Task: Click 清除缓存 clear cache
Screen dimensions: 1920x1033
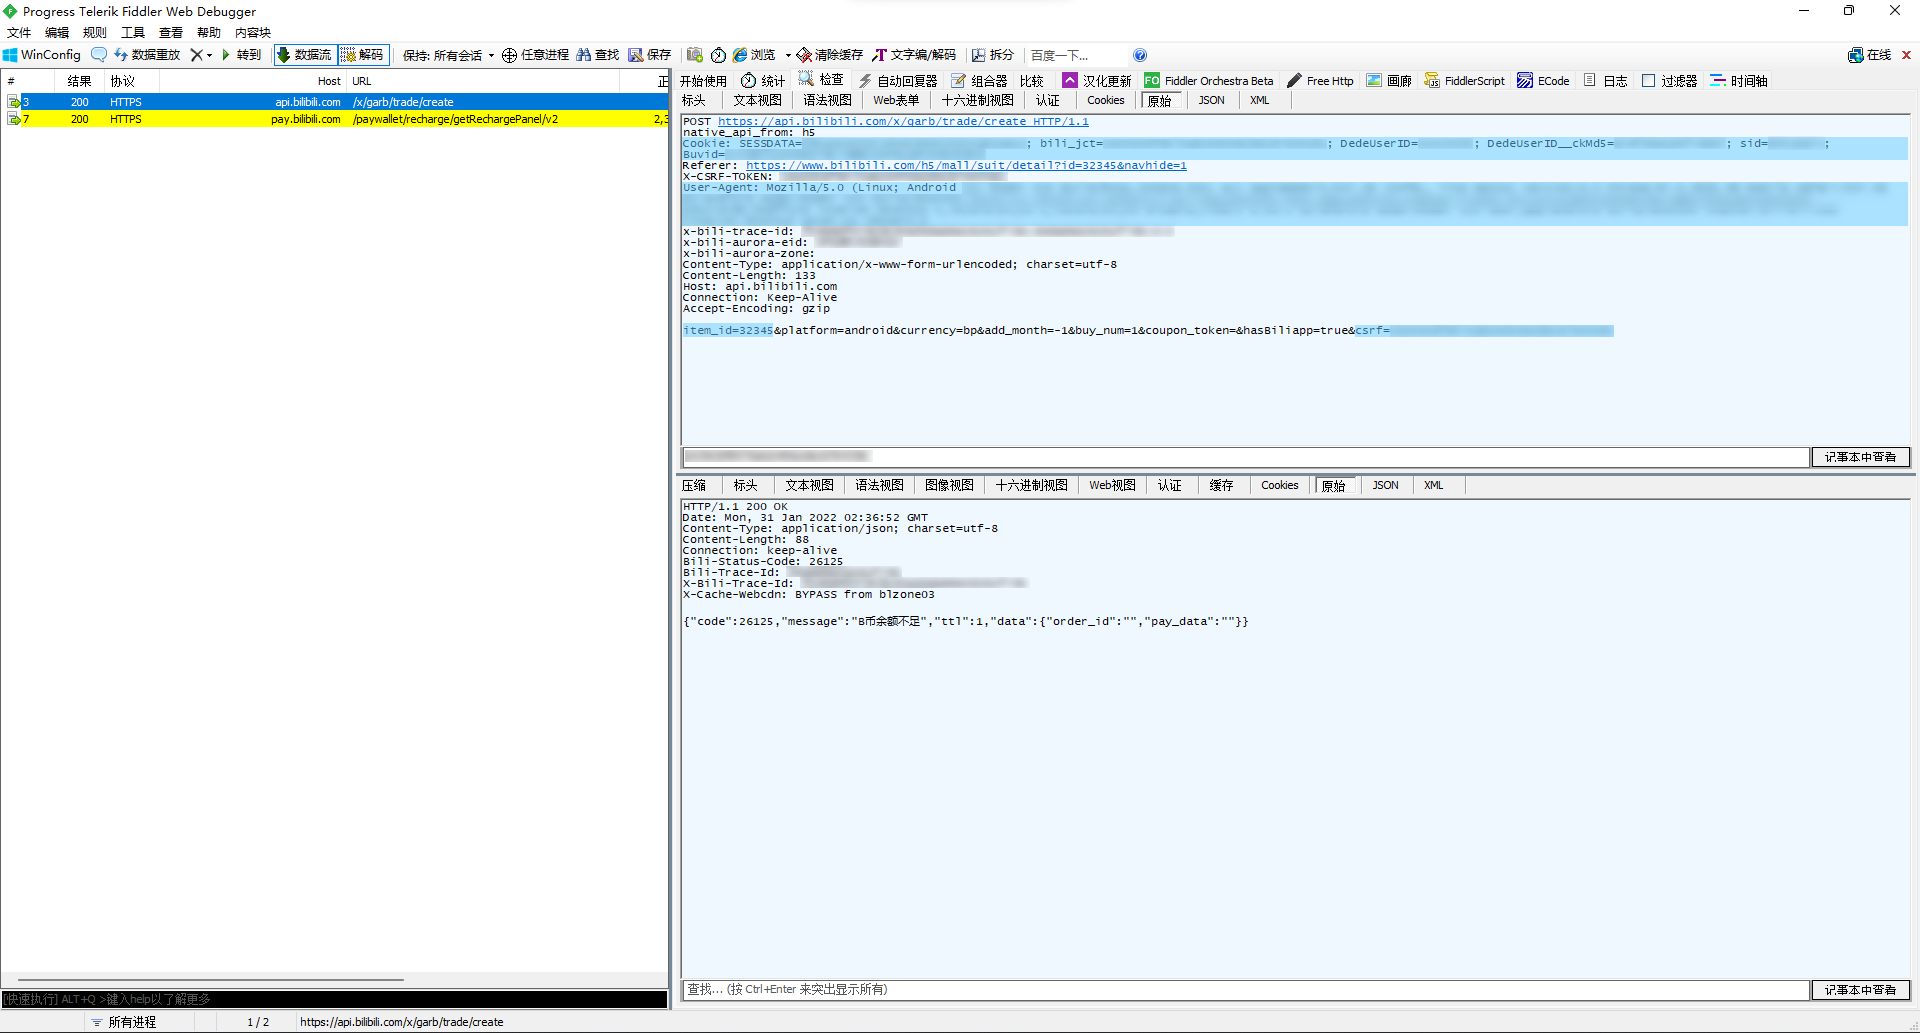Action: tap(830, 55)
